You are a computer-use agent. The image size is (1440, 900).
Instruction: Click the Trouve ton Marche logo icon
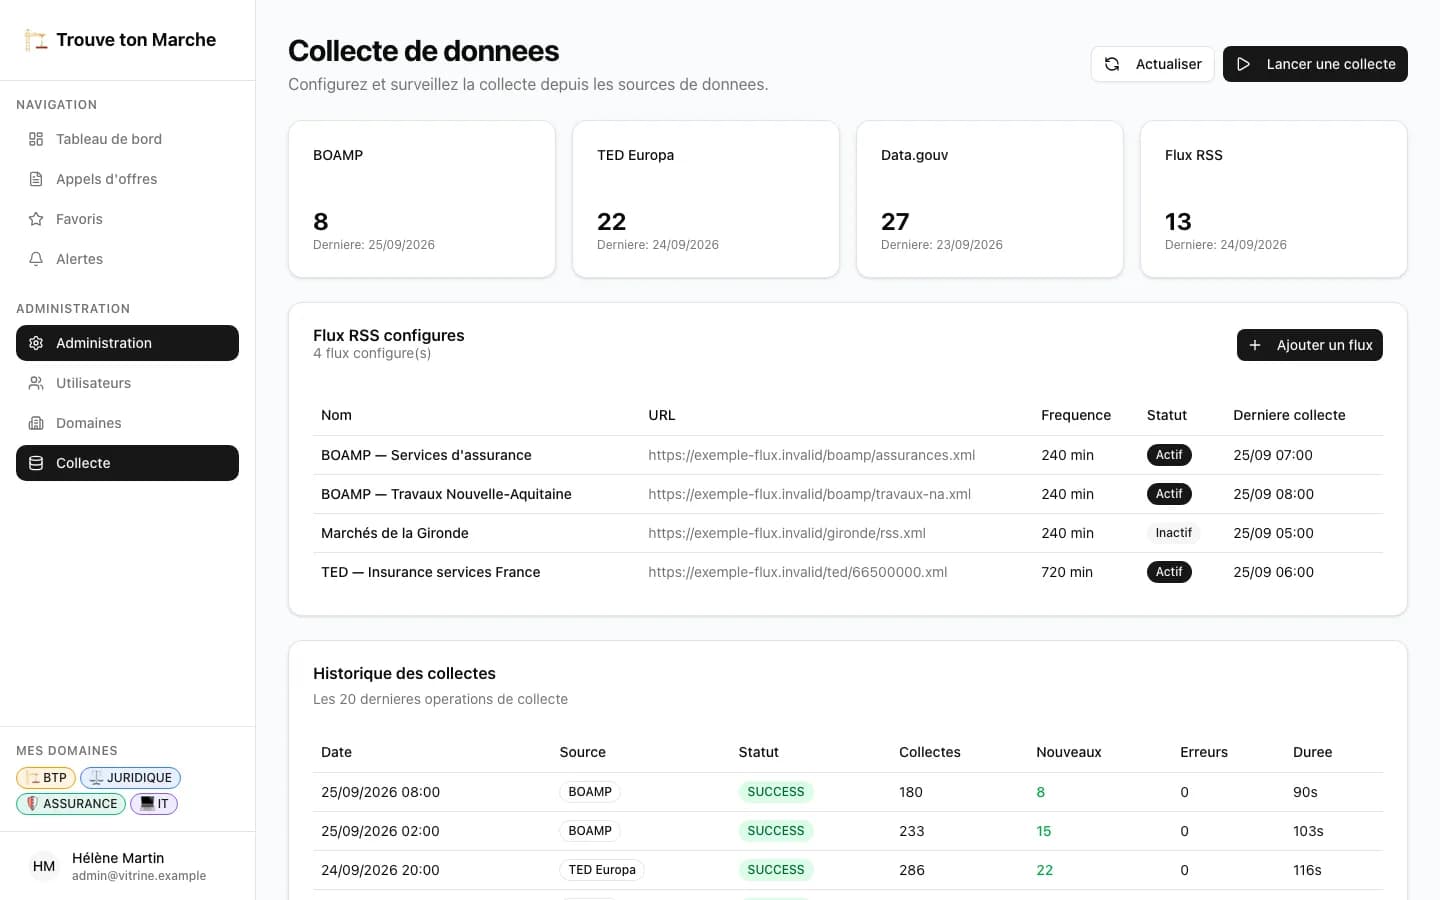coord(36,40)
